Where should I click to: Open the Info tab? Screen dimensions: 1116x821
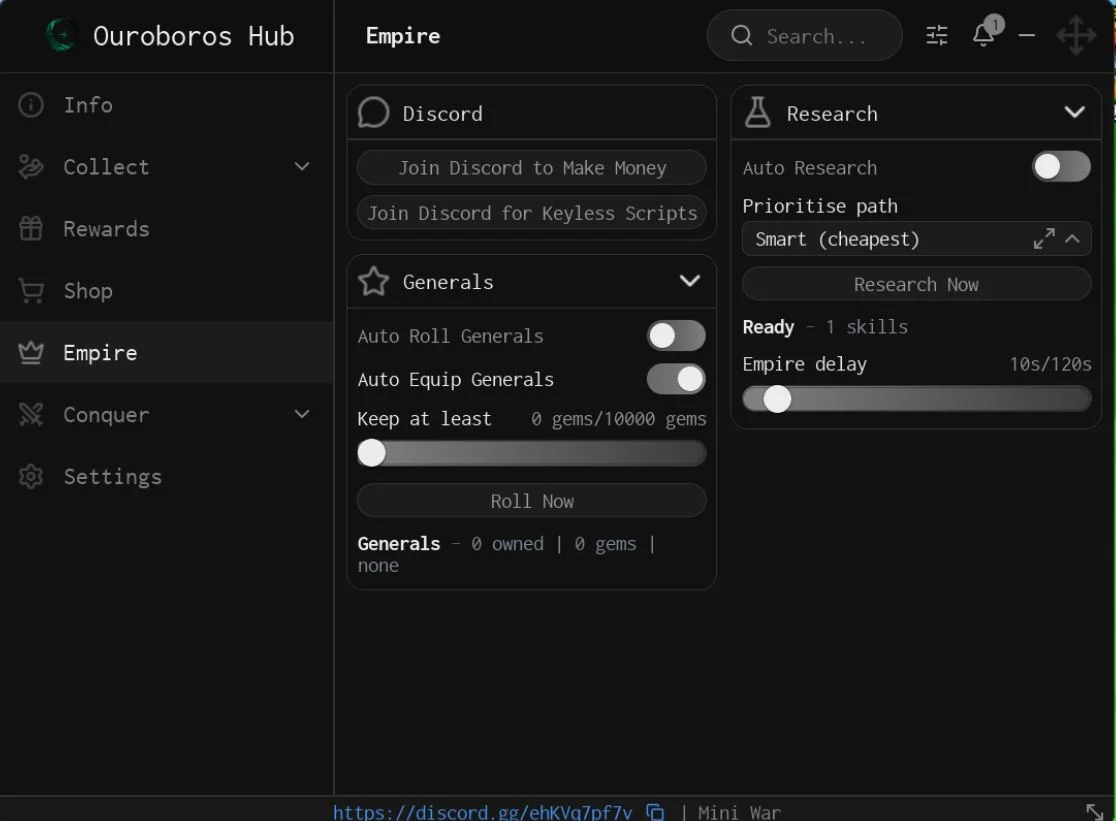(167, 105)
